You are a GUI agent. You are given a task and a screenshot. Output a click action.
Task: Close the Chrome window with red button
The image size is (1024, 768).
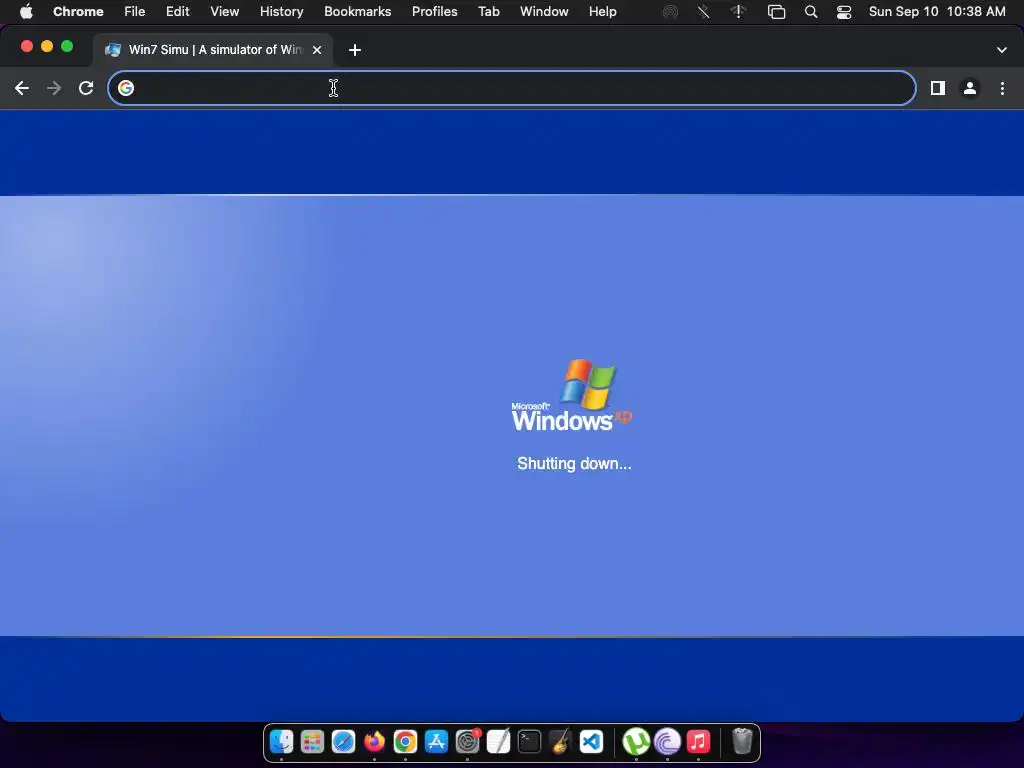click(x=27, y=46)
